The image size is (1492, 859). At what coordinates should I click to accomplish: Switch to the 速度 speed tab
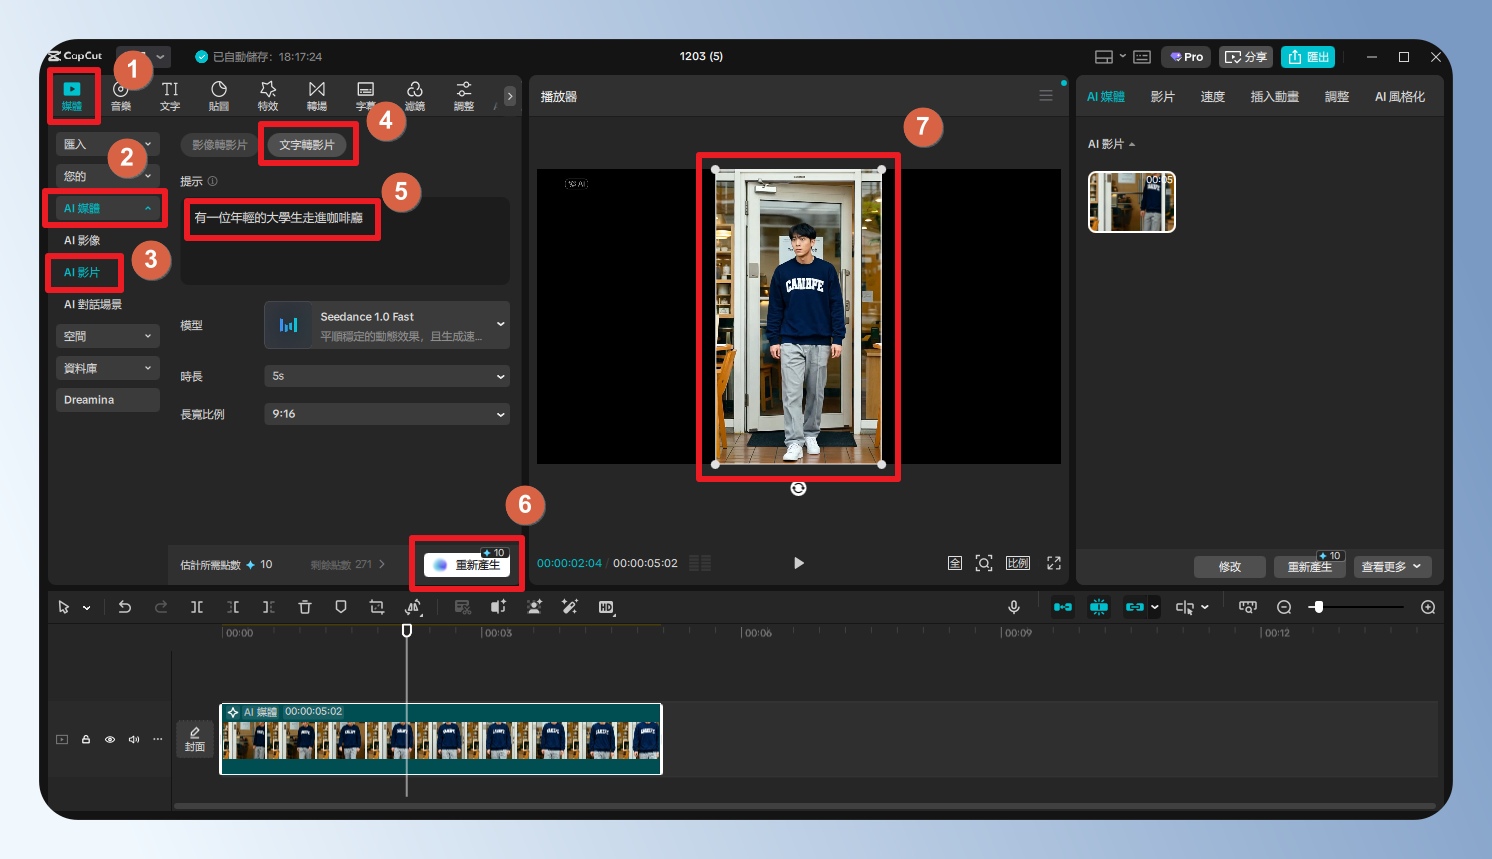[1212, 97]
